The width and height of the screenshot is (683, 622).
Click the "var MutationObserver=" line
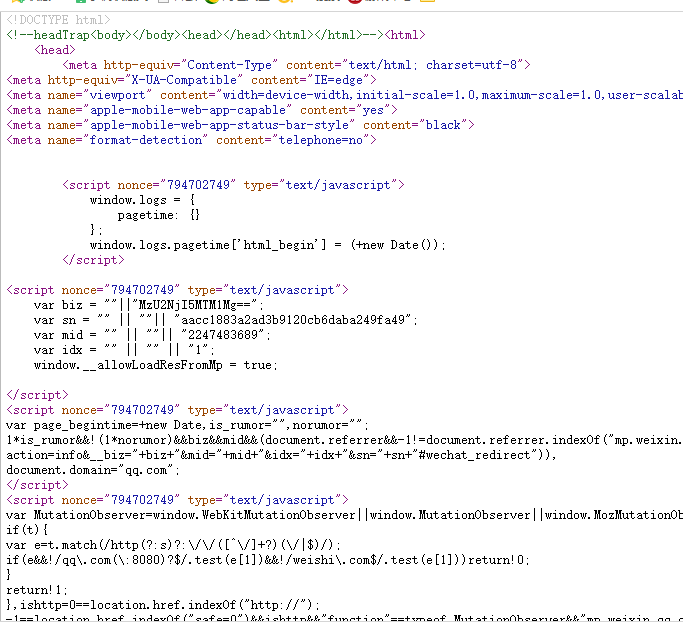(x=344, y=515)
